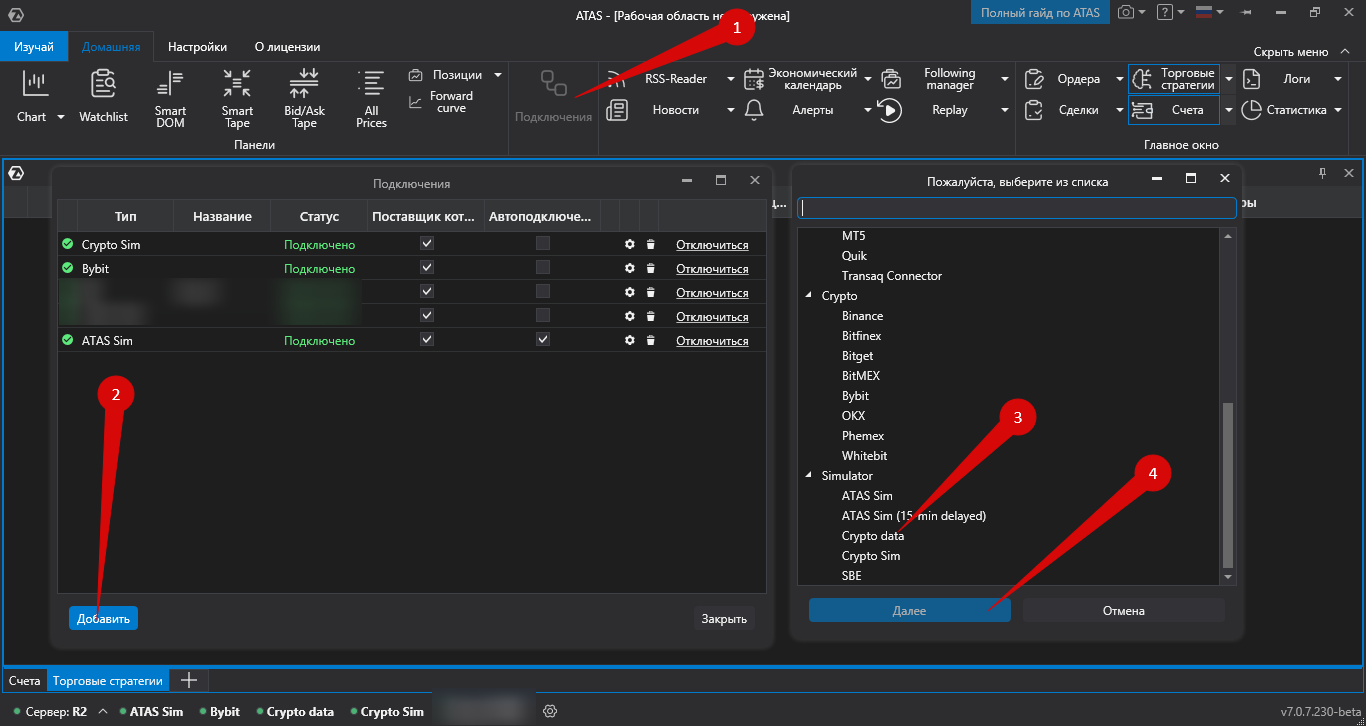This screenshot has width=1366, height=726.
Task: Collapse the Crypto tree group
Action: click(x=809, y=296)
